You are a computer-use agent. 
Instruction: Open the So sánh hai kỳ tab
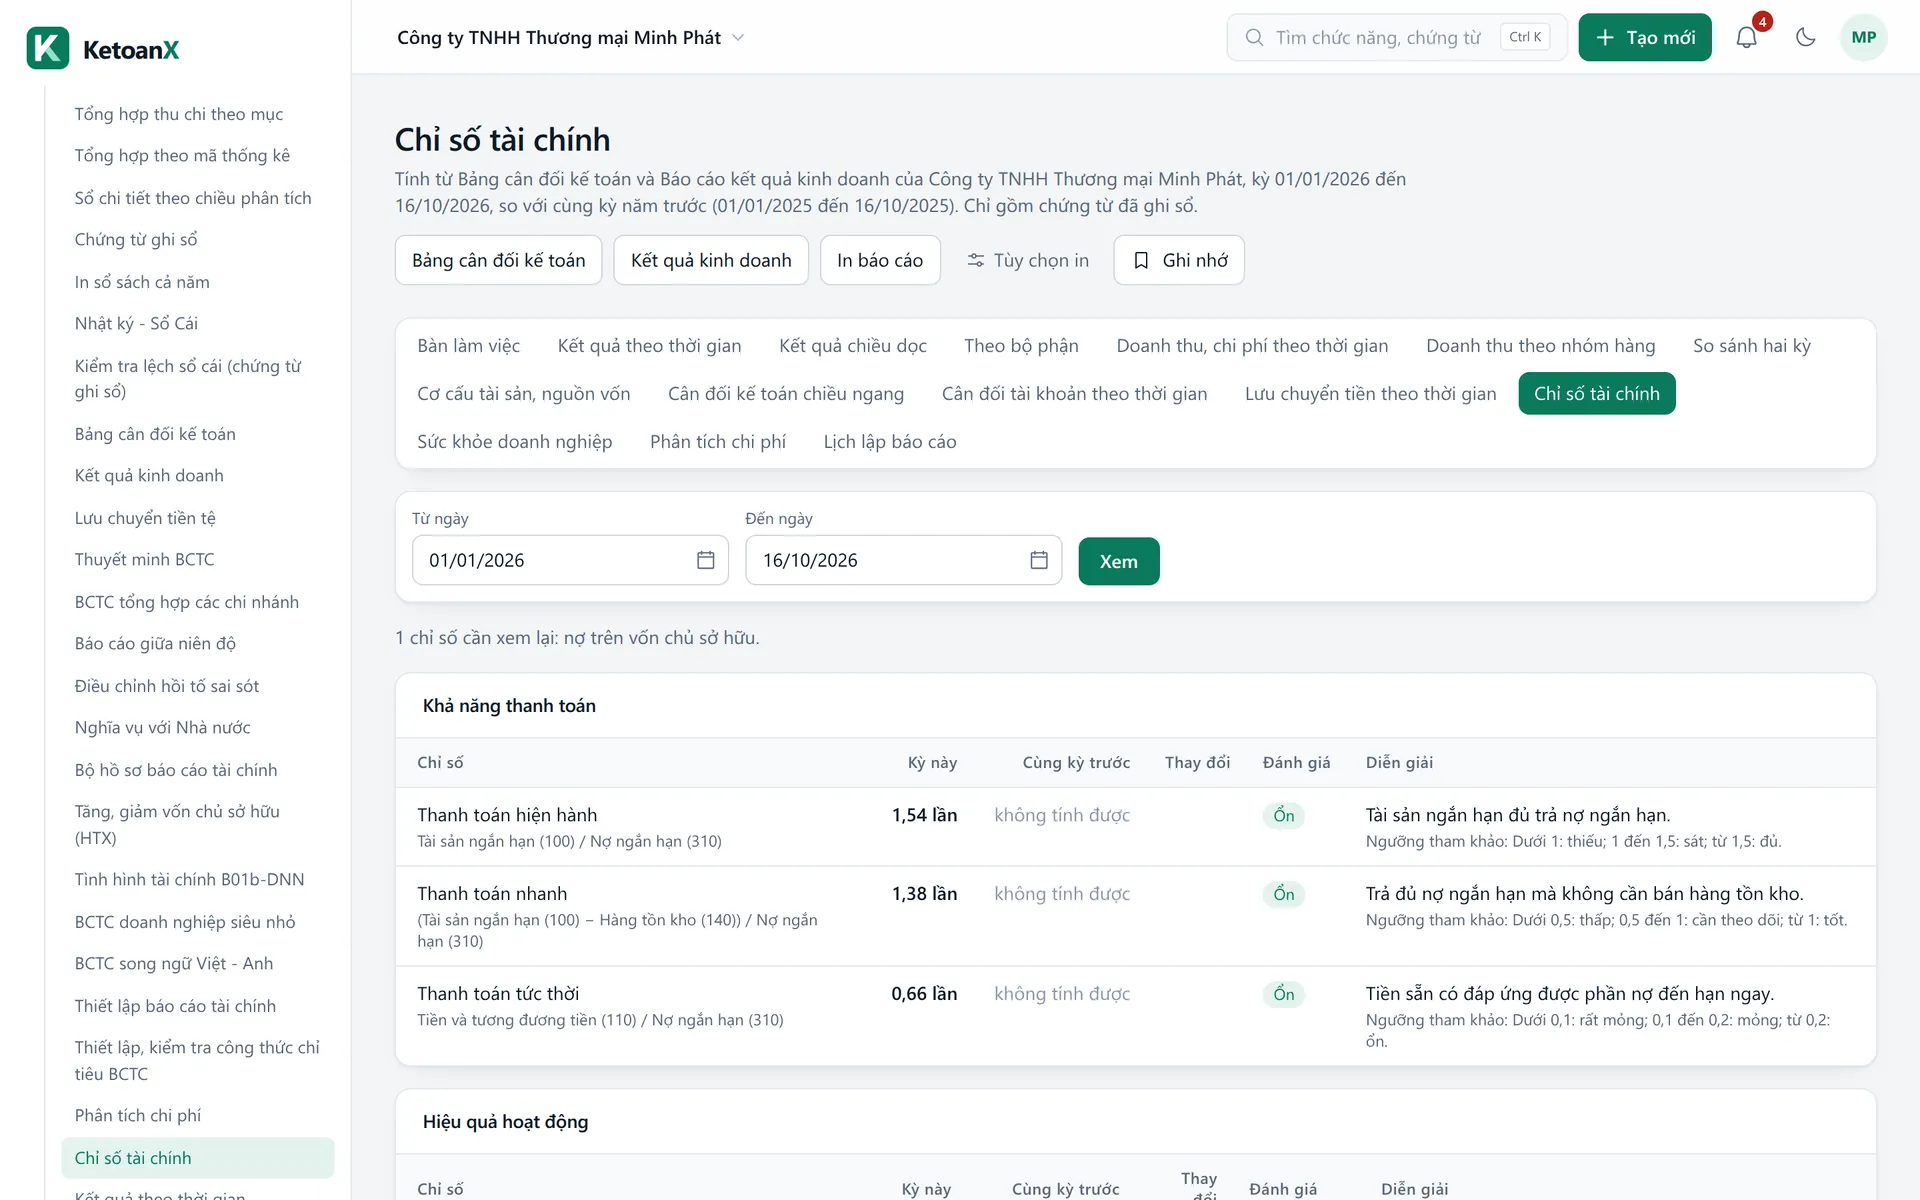1752,346
